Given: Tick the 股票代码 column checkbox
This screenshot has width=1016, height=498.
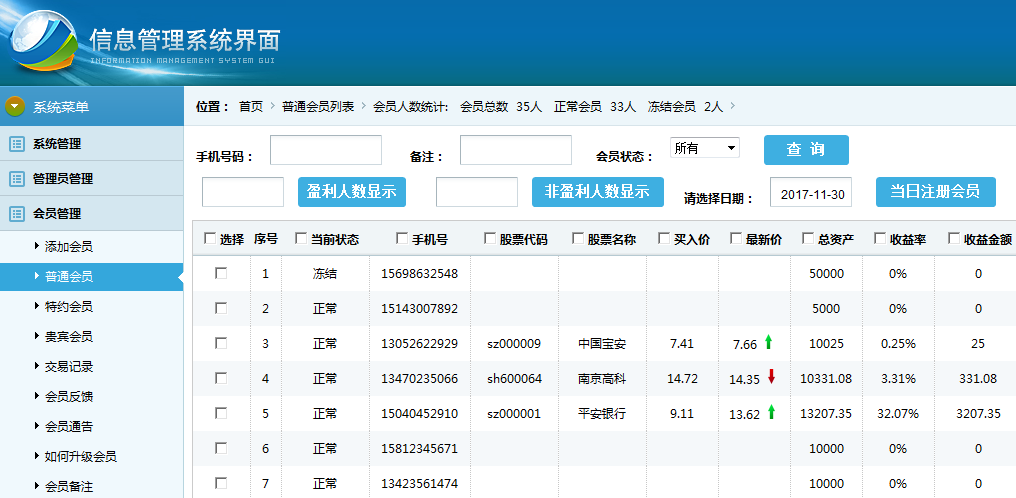Looking at the screenshot, I should pos(490,239).
